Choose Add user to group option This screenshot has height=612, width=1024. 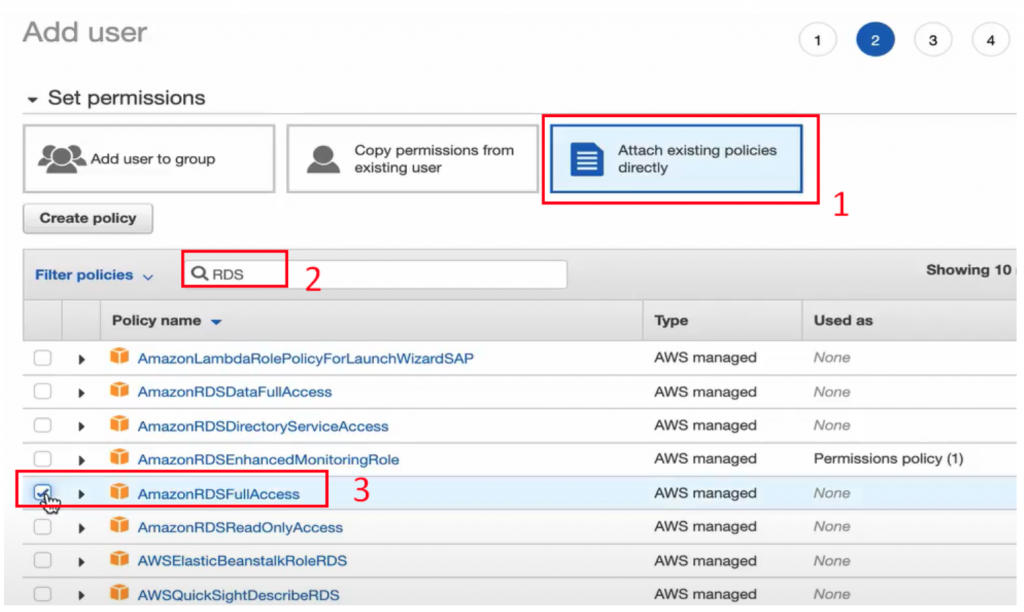(149, 159)
